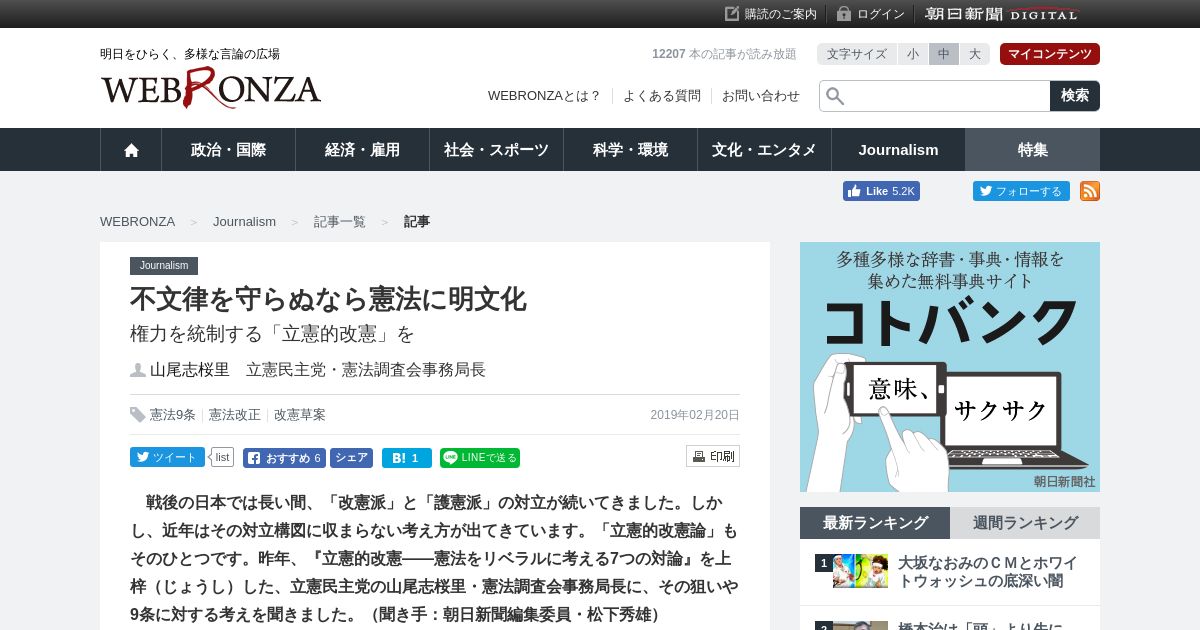Screen dimensions: 1200x630
Task: Open the 憲法改正 tag
Action: tap(235, 414)
